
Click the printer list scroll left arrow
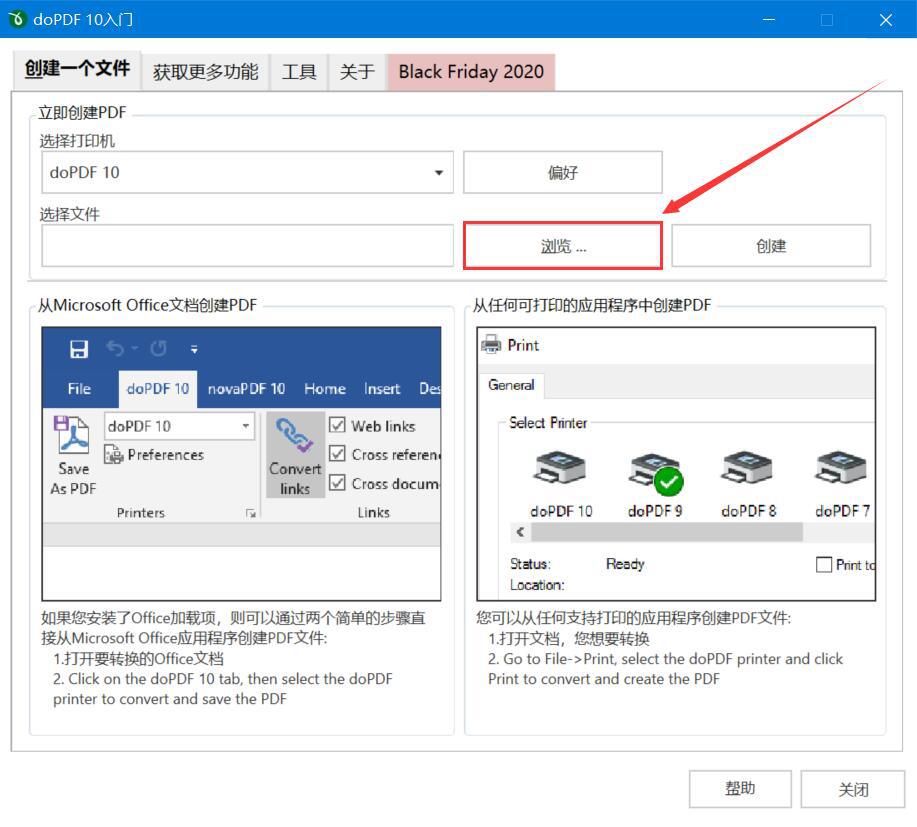pos(520,532)
